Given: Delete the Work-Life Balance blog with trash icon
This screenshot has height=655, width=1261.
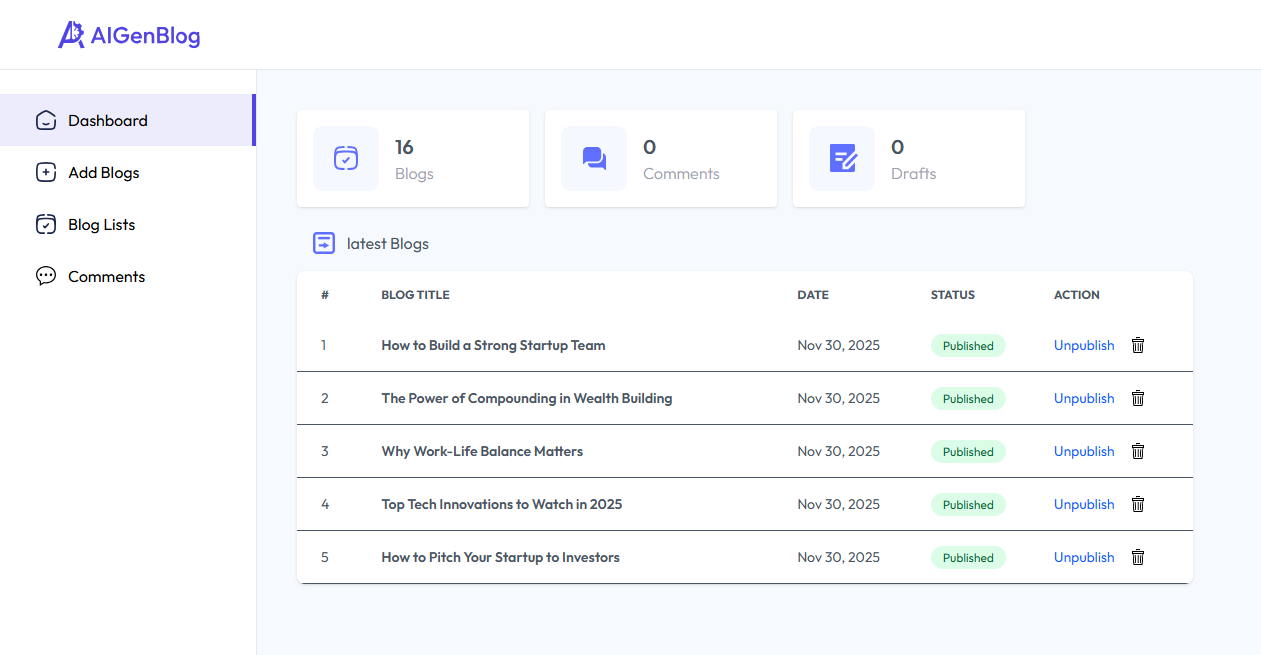Looking at the screenshot, I should (1137, 451).
